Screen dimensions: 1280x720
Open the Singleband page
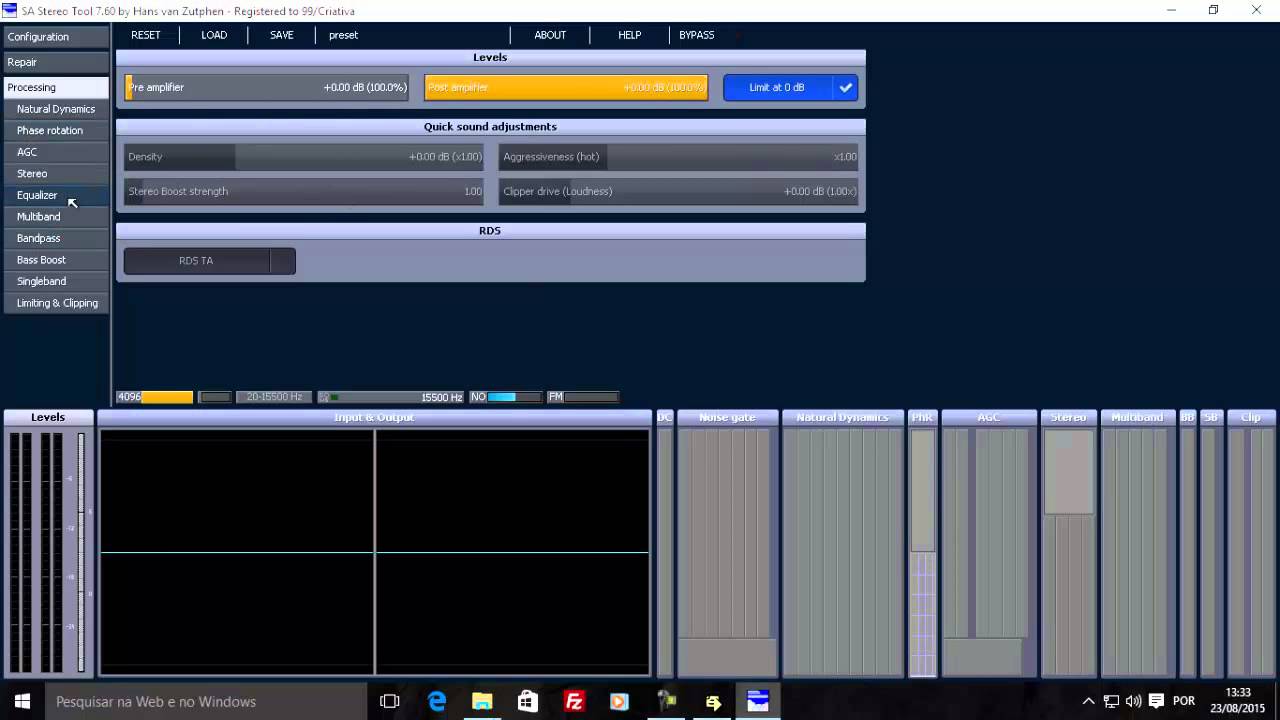click(x=56, y=281)
